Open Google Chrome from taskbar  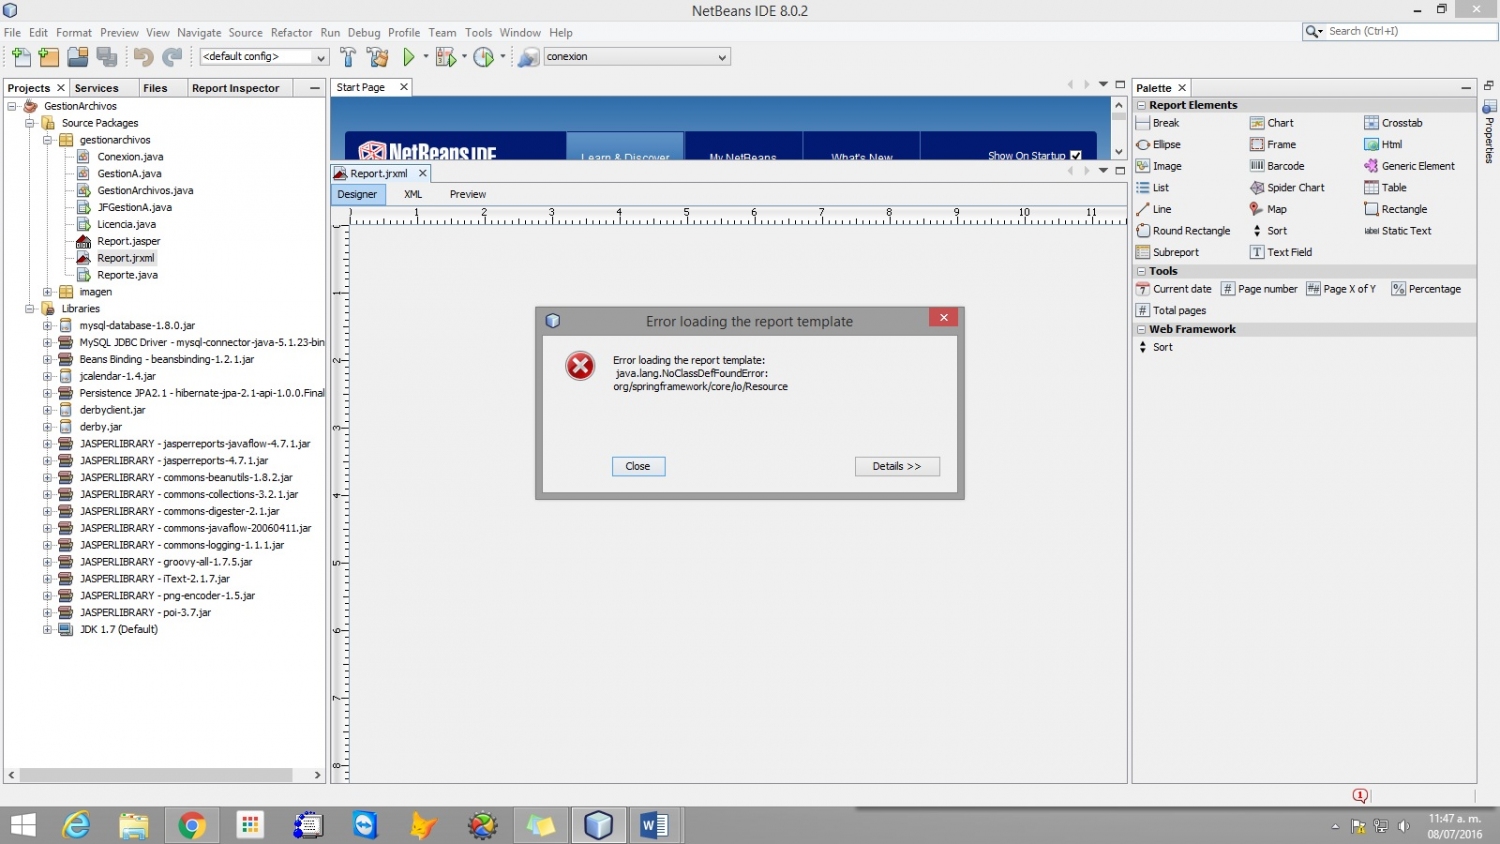pyautogui.click(x=191, y=825)
